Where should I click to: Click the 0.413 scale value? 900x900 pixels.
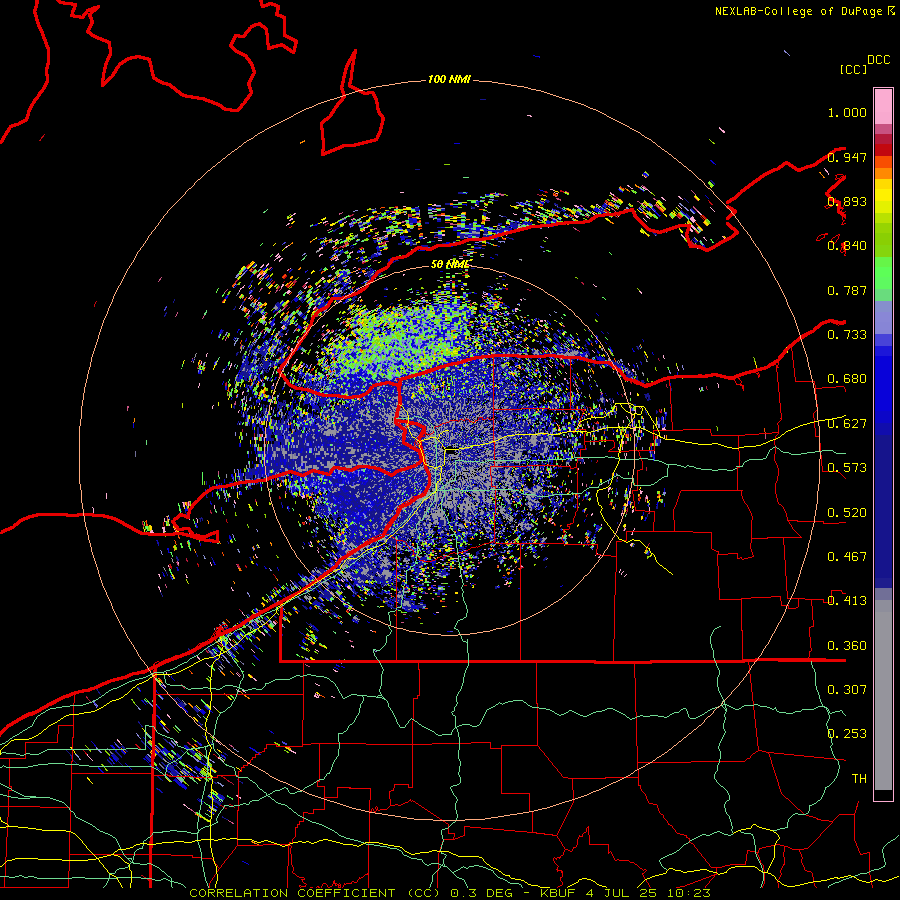(847, 601)
